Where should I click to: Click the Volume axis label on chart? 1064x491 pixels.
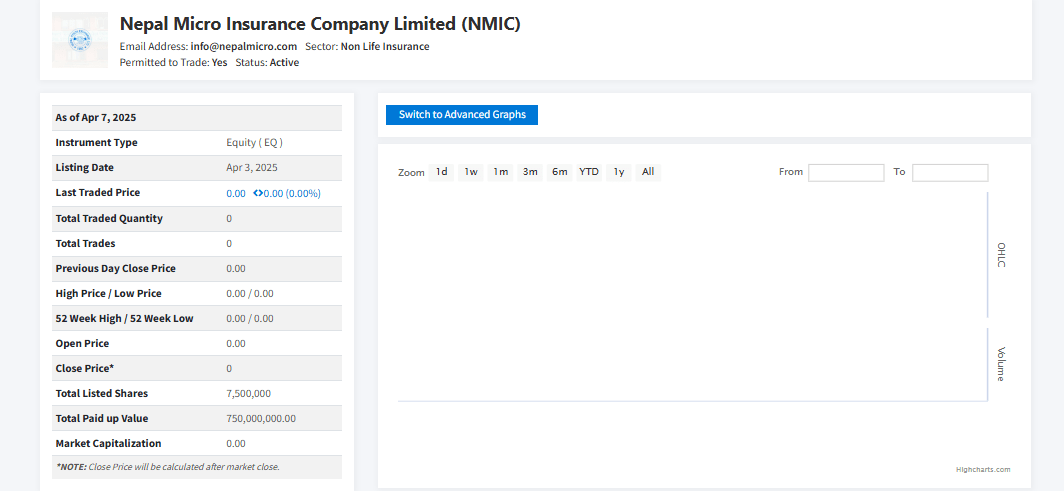[x=1001, y=364]
